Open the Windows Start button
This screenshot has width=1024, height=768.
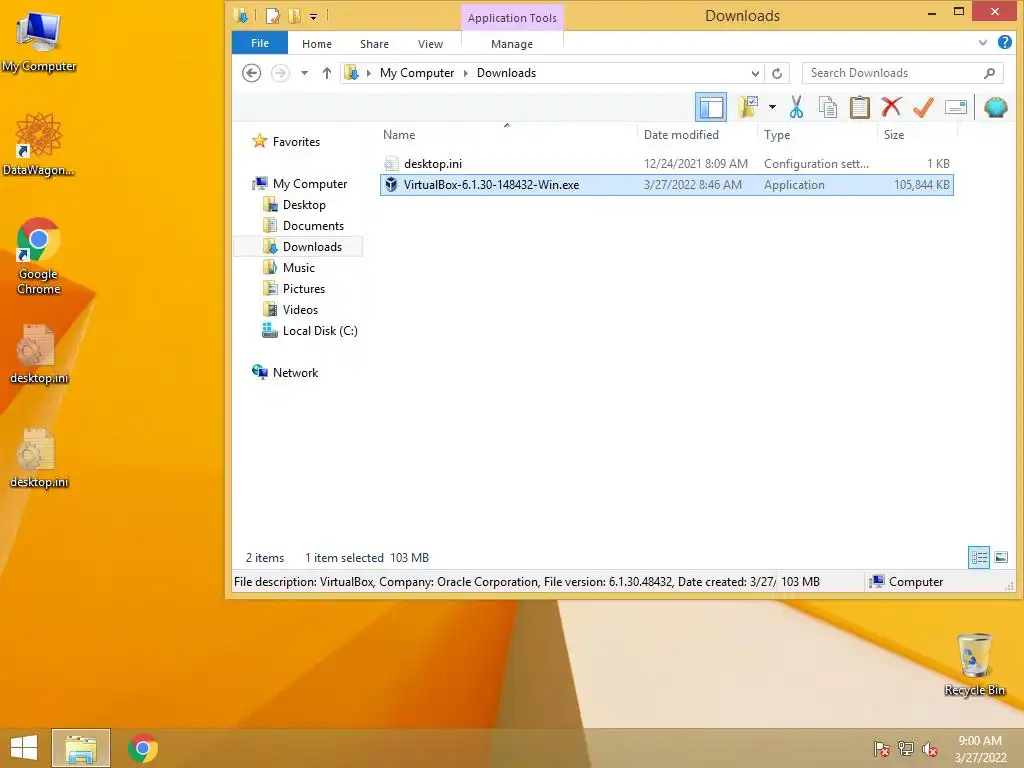(24, 748)
